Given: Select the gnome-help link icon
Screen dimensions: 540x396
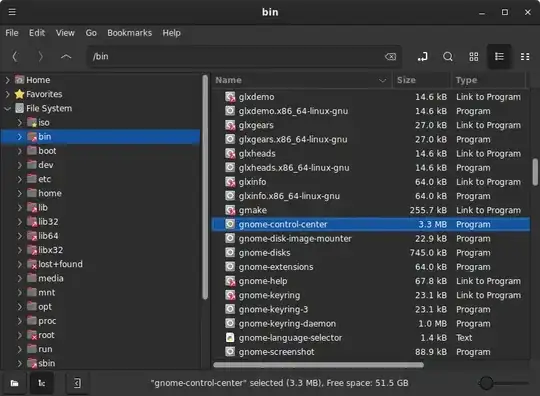Looking at the screenshot, I should [x=230, y=281].
